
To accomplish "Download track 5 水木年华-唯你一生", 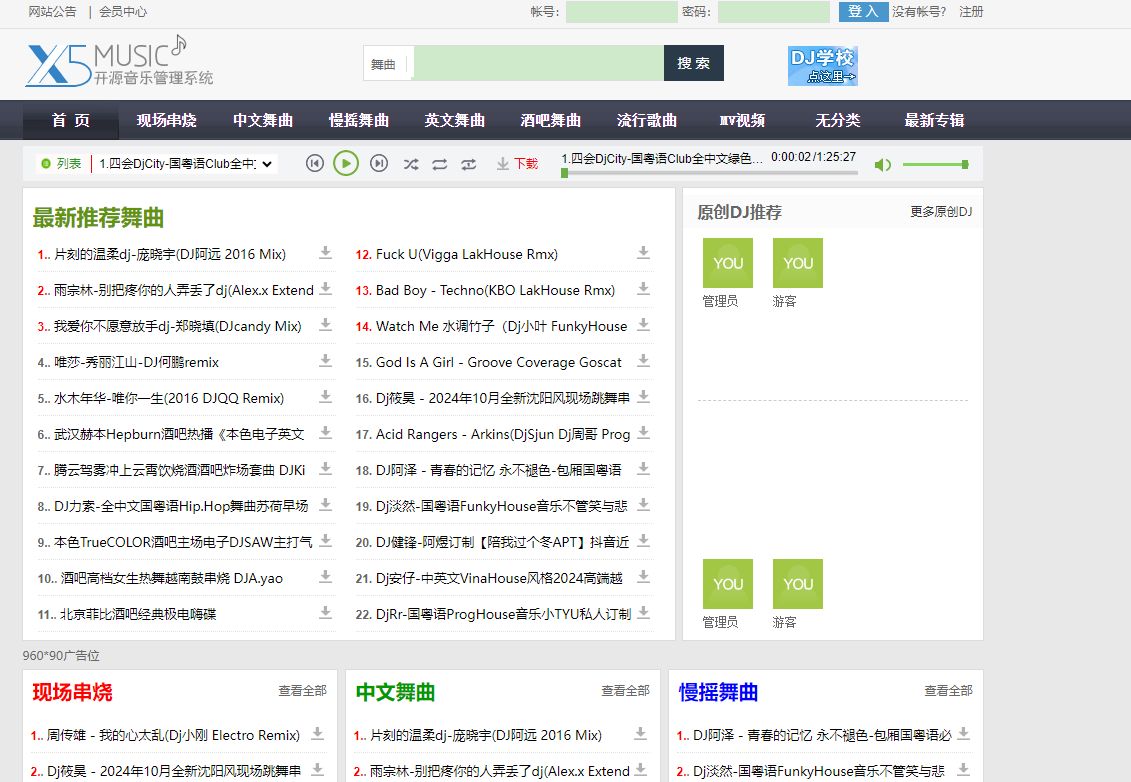I will point(325,397).
